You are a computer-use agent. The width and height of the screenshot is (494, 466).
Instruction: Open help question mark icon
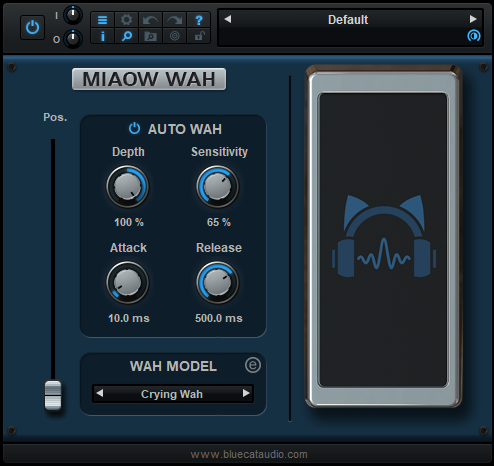click(x=199, y=20)
